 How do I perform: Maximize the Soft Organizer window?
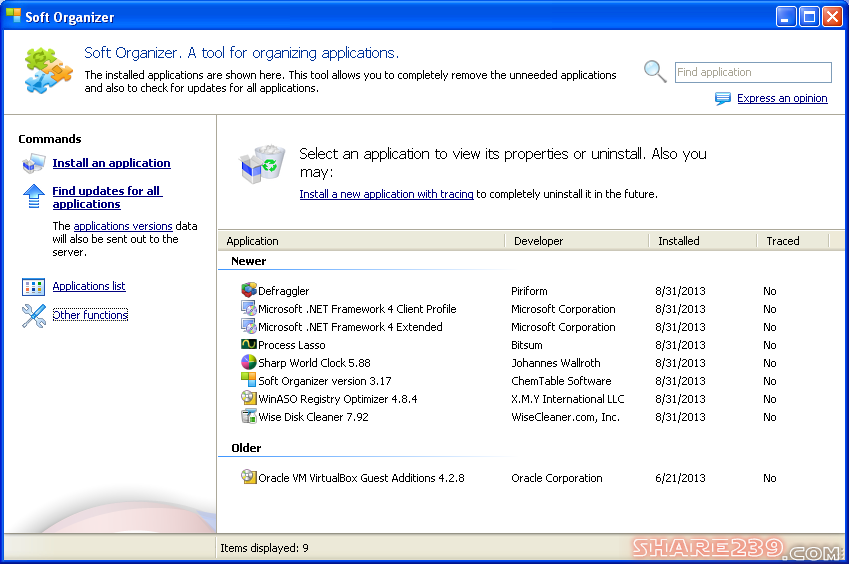(809, 17)
